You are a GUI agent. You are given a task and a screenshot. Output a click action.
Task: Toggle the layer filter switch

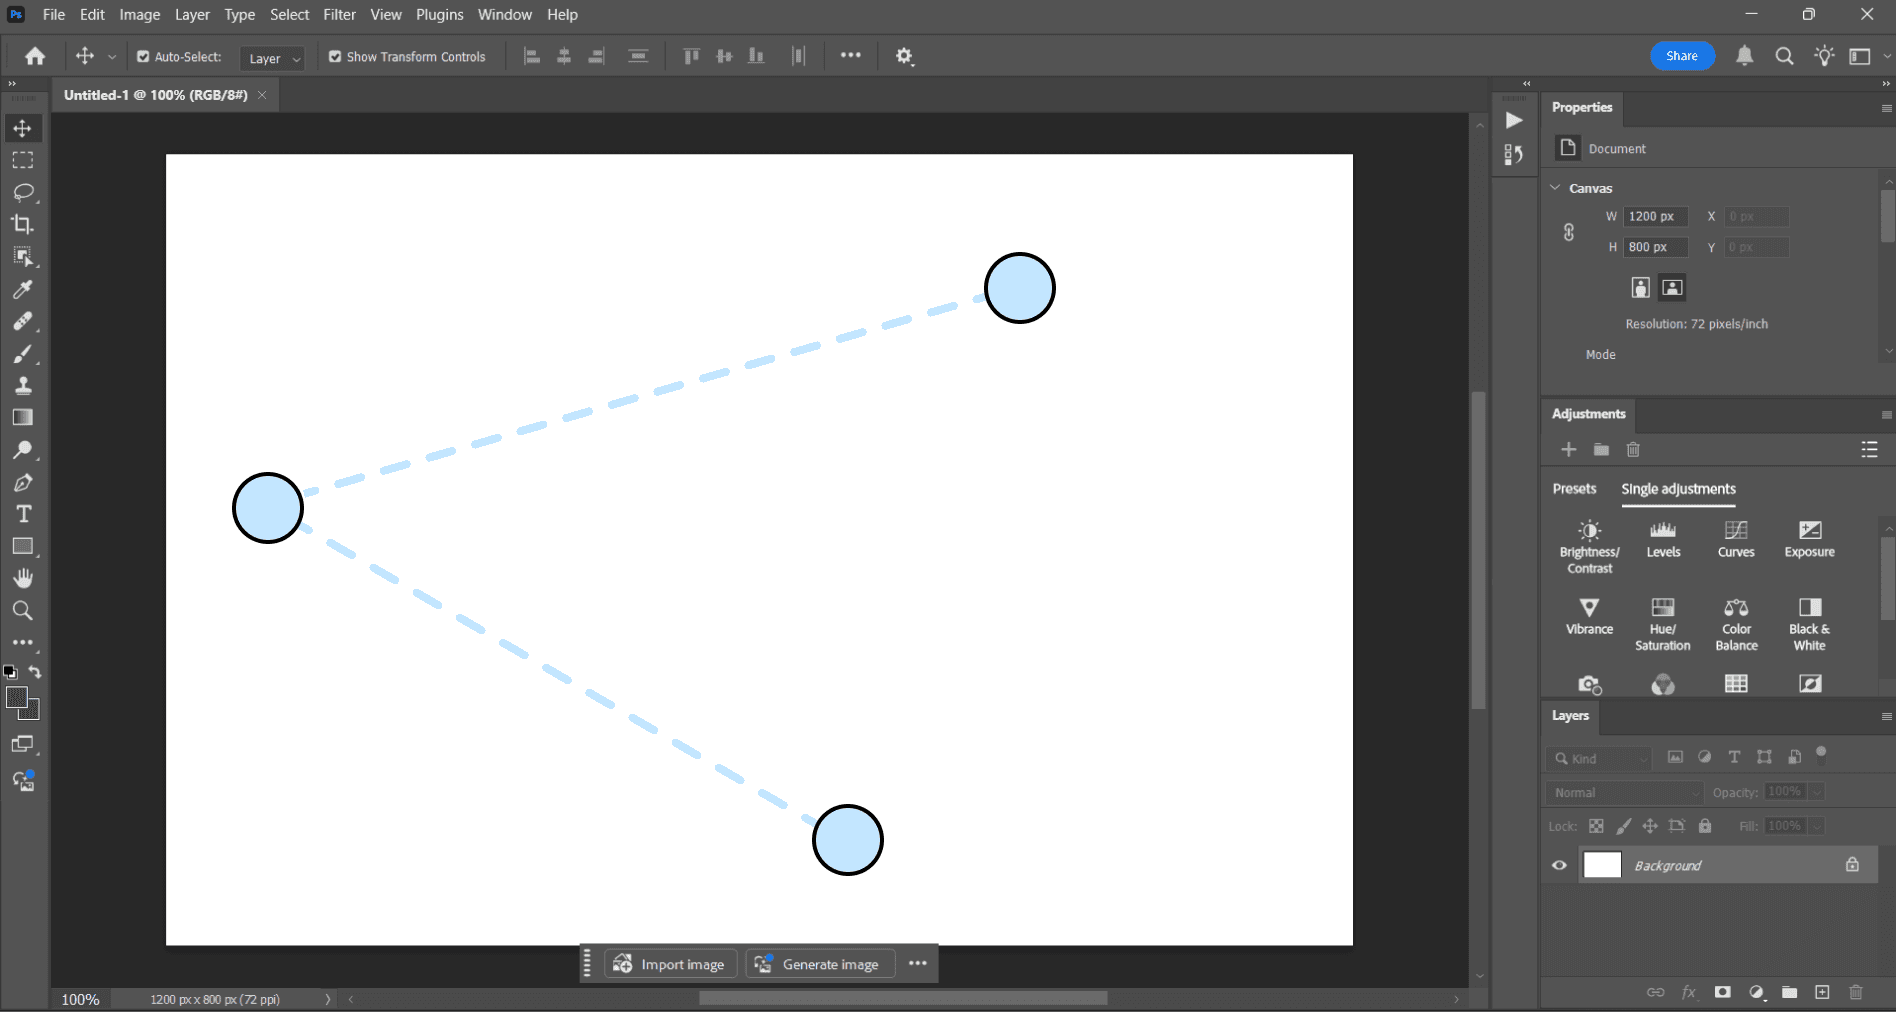coord(1821,754)
